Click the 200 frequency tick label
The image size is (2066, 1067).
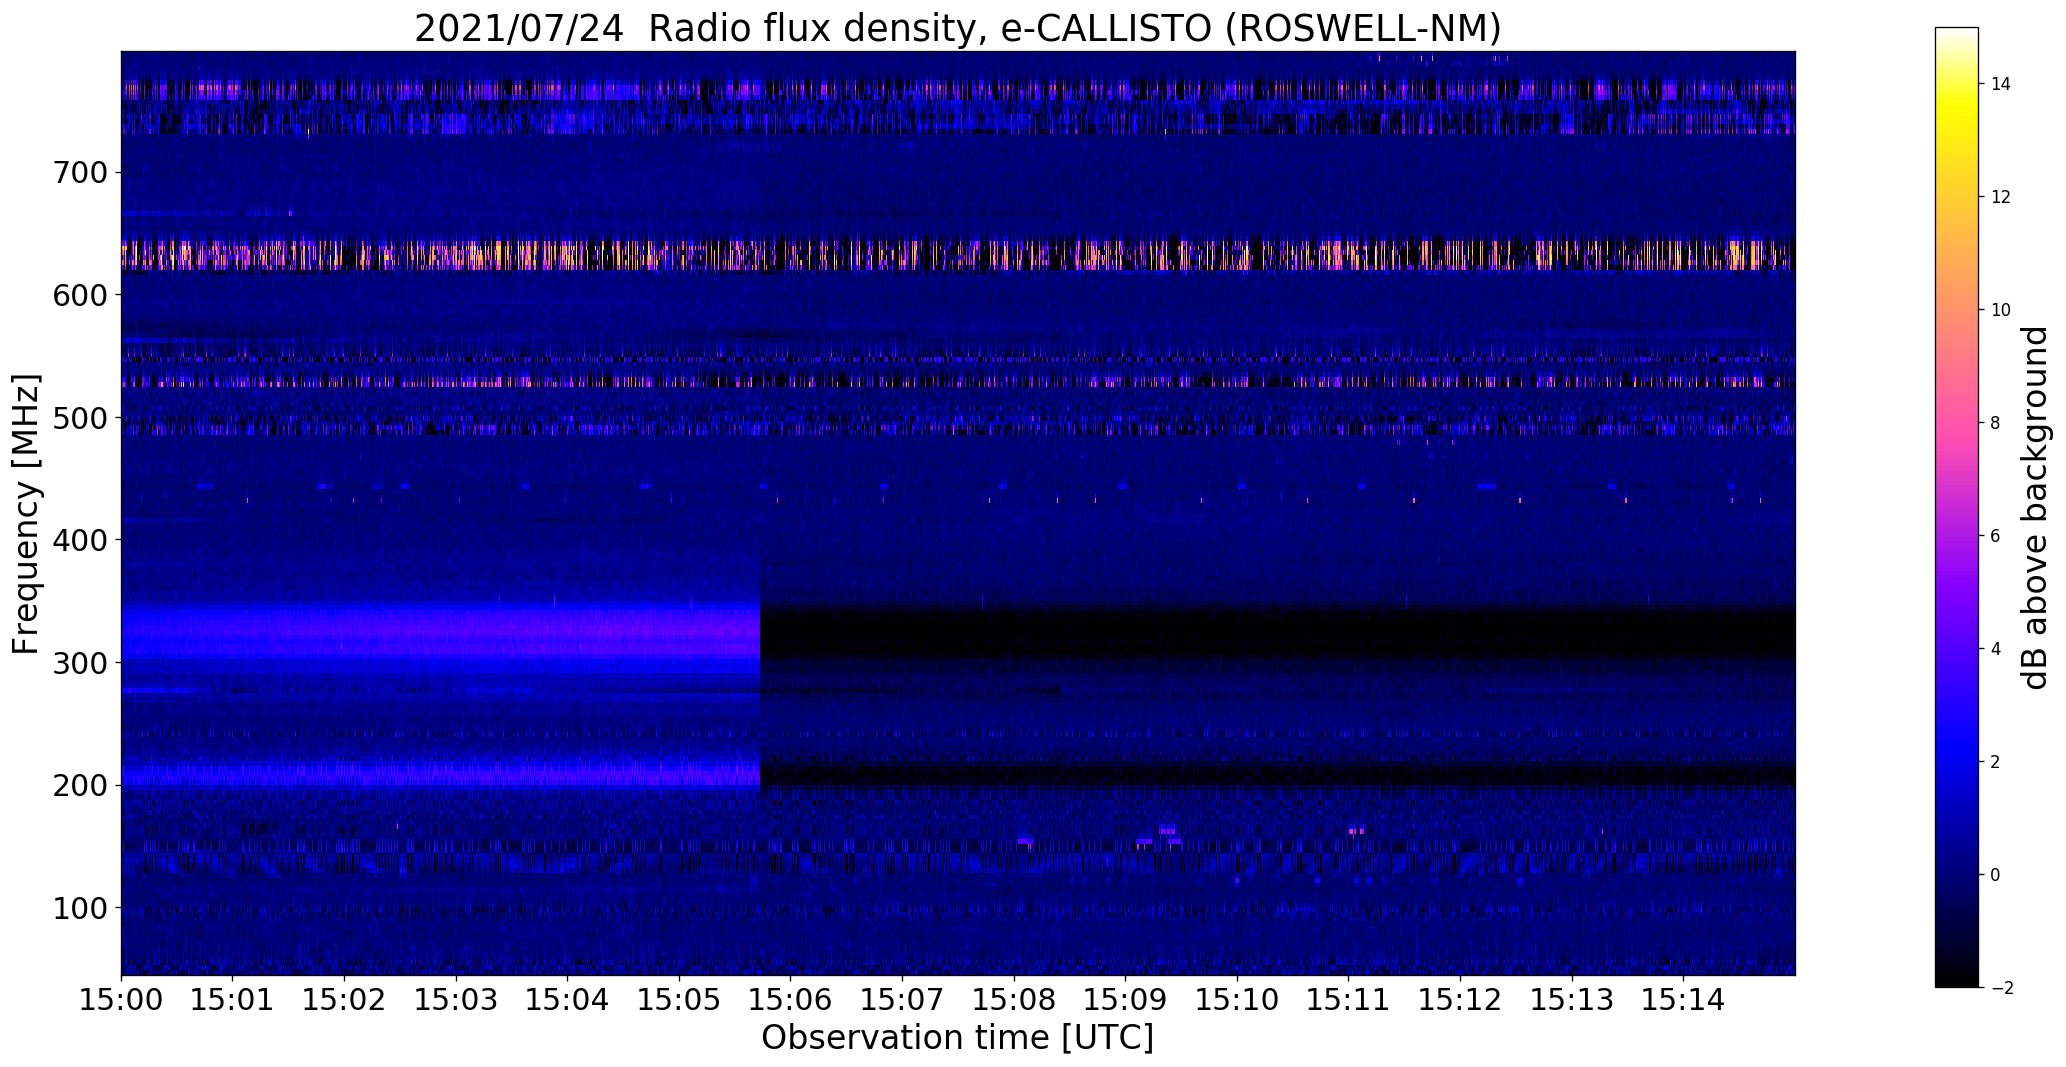click(79, 785)
